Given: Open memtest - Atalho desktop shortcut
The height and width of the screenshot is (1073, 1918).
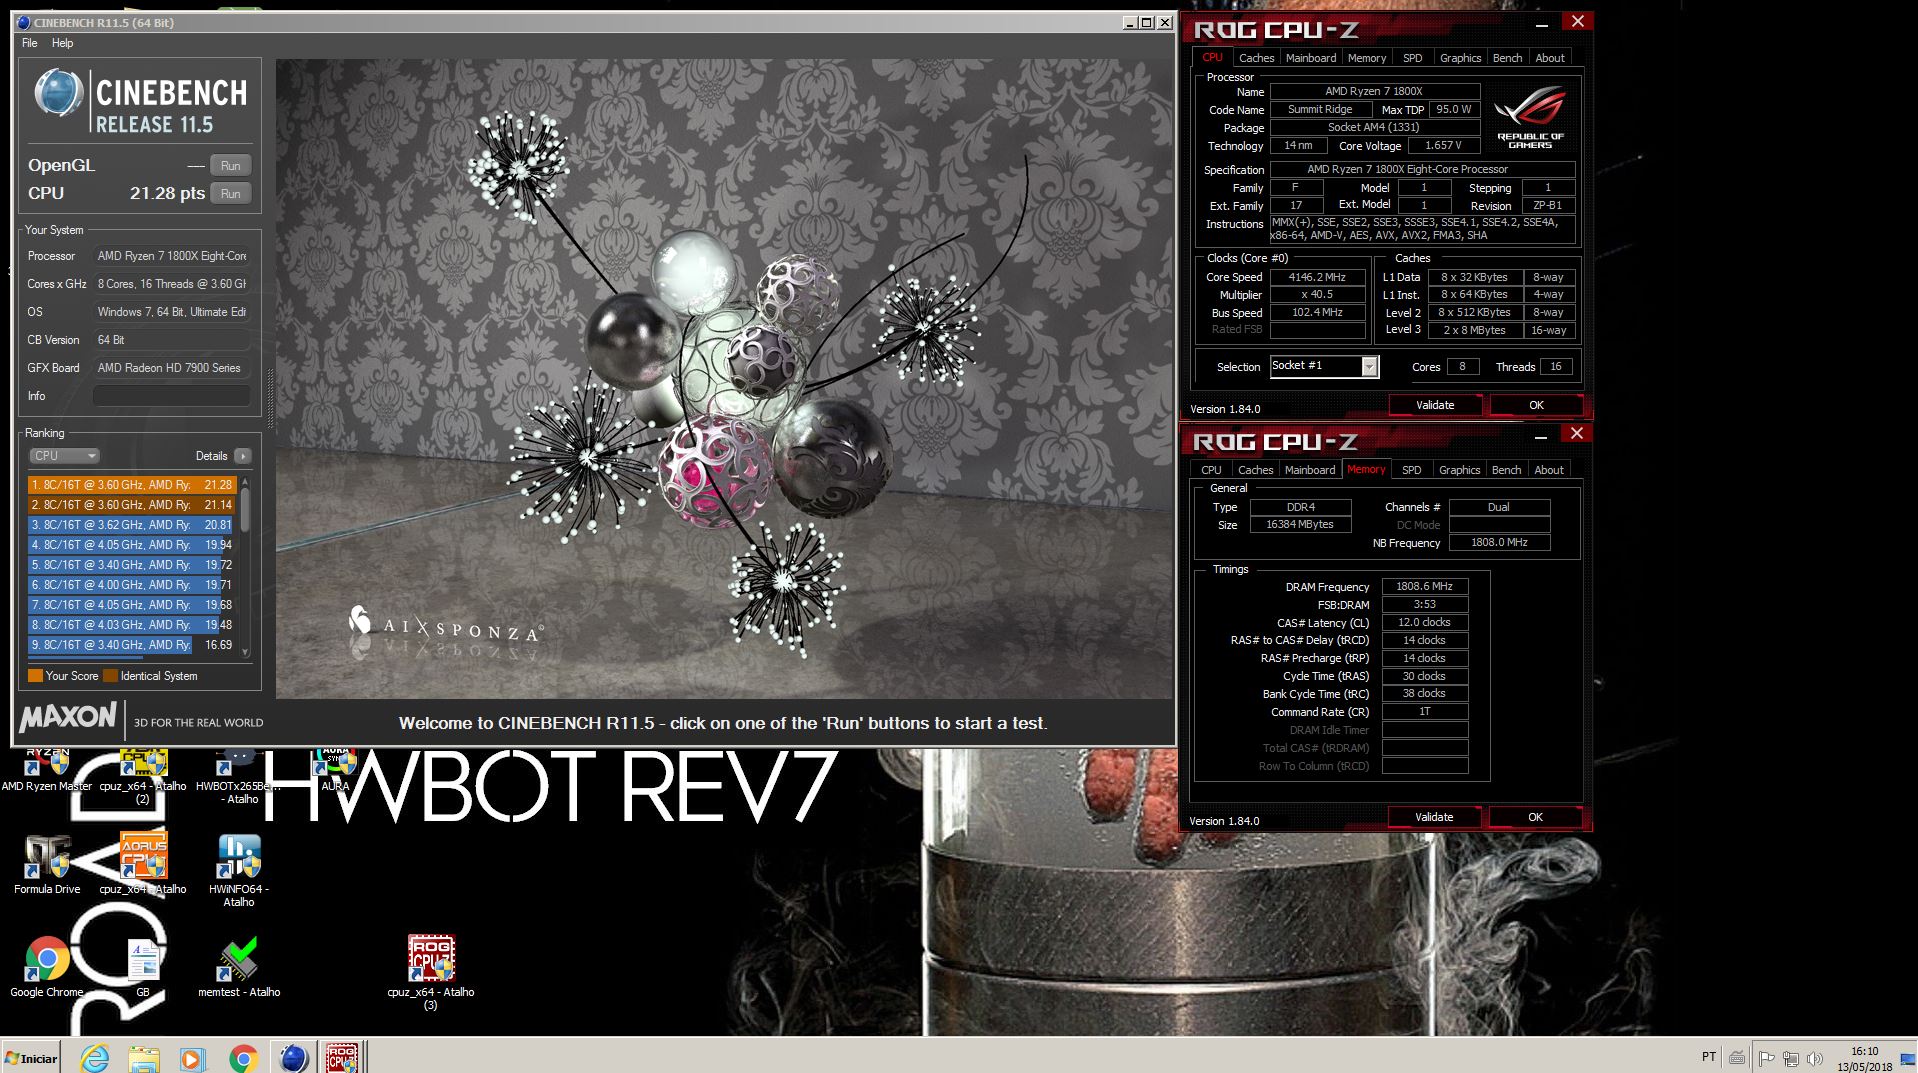Looking at the screenshot, I should click(239, 967).
